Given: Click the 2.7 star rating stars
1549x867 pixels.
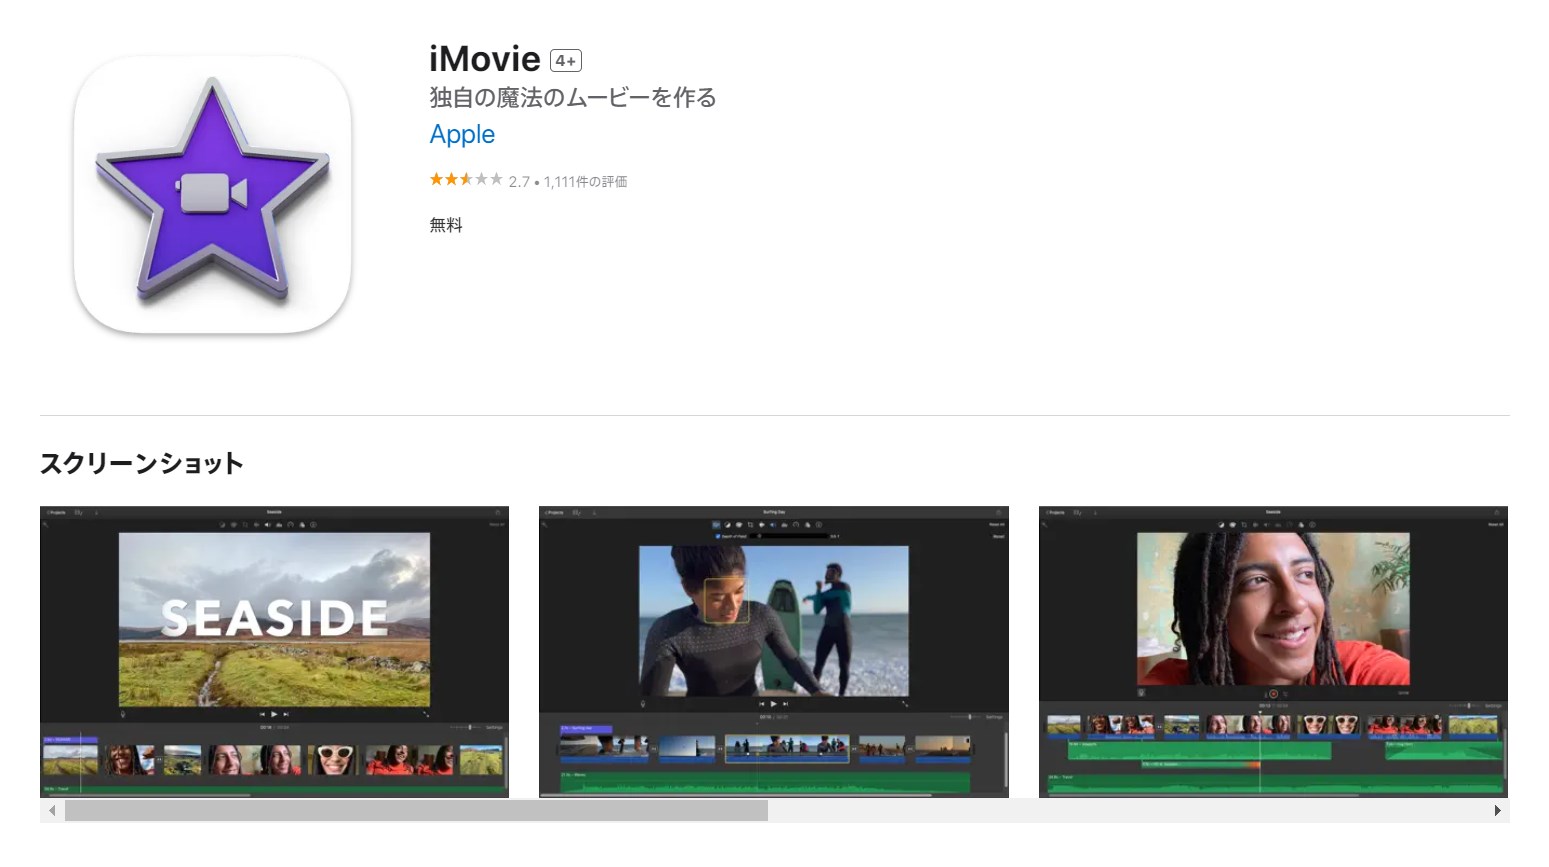Looking at the screenshot, I should [466, 180].
